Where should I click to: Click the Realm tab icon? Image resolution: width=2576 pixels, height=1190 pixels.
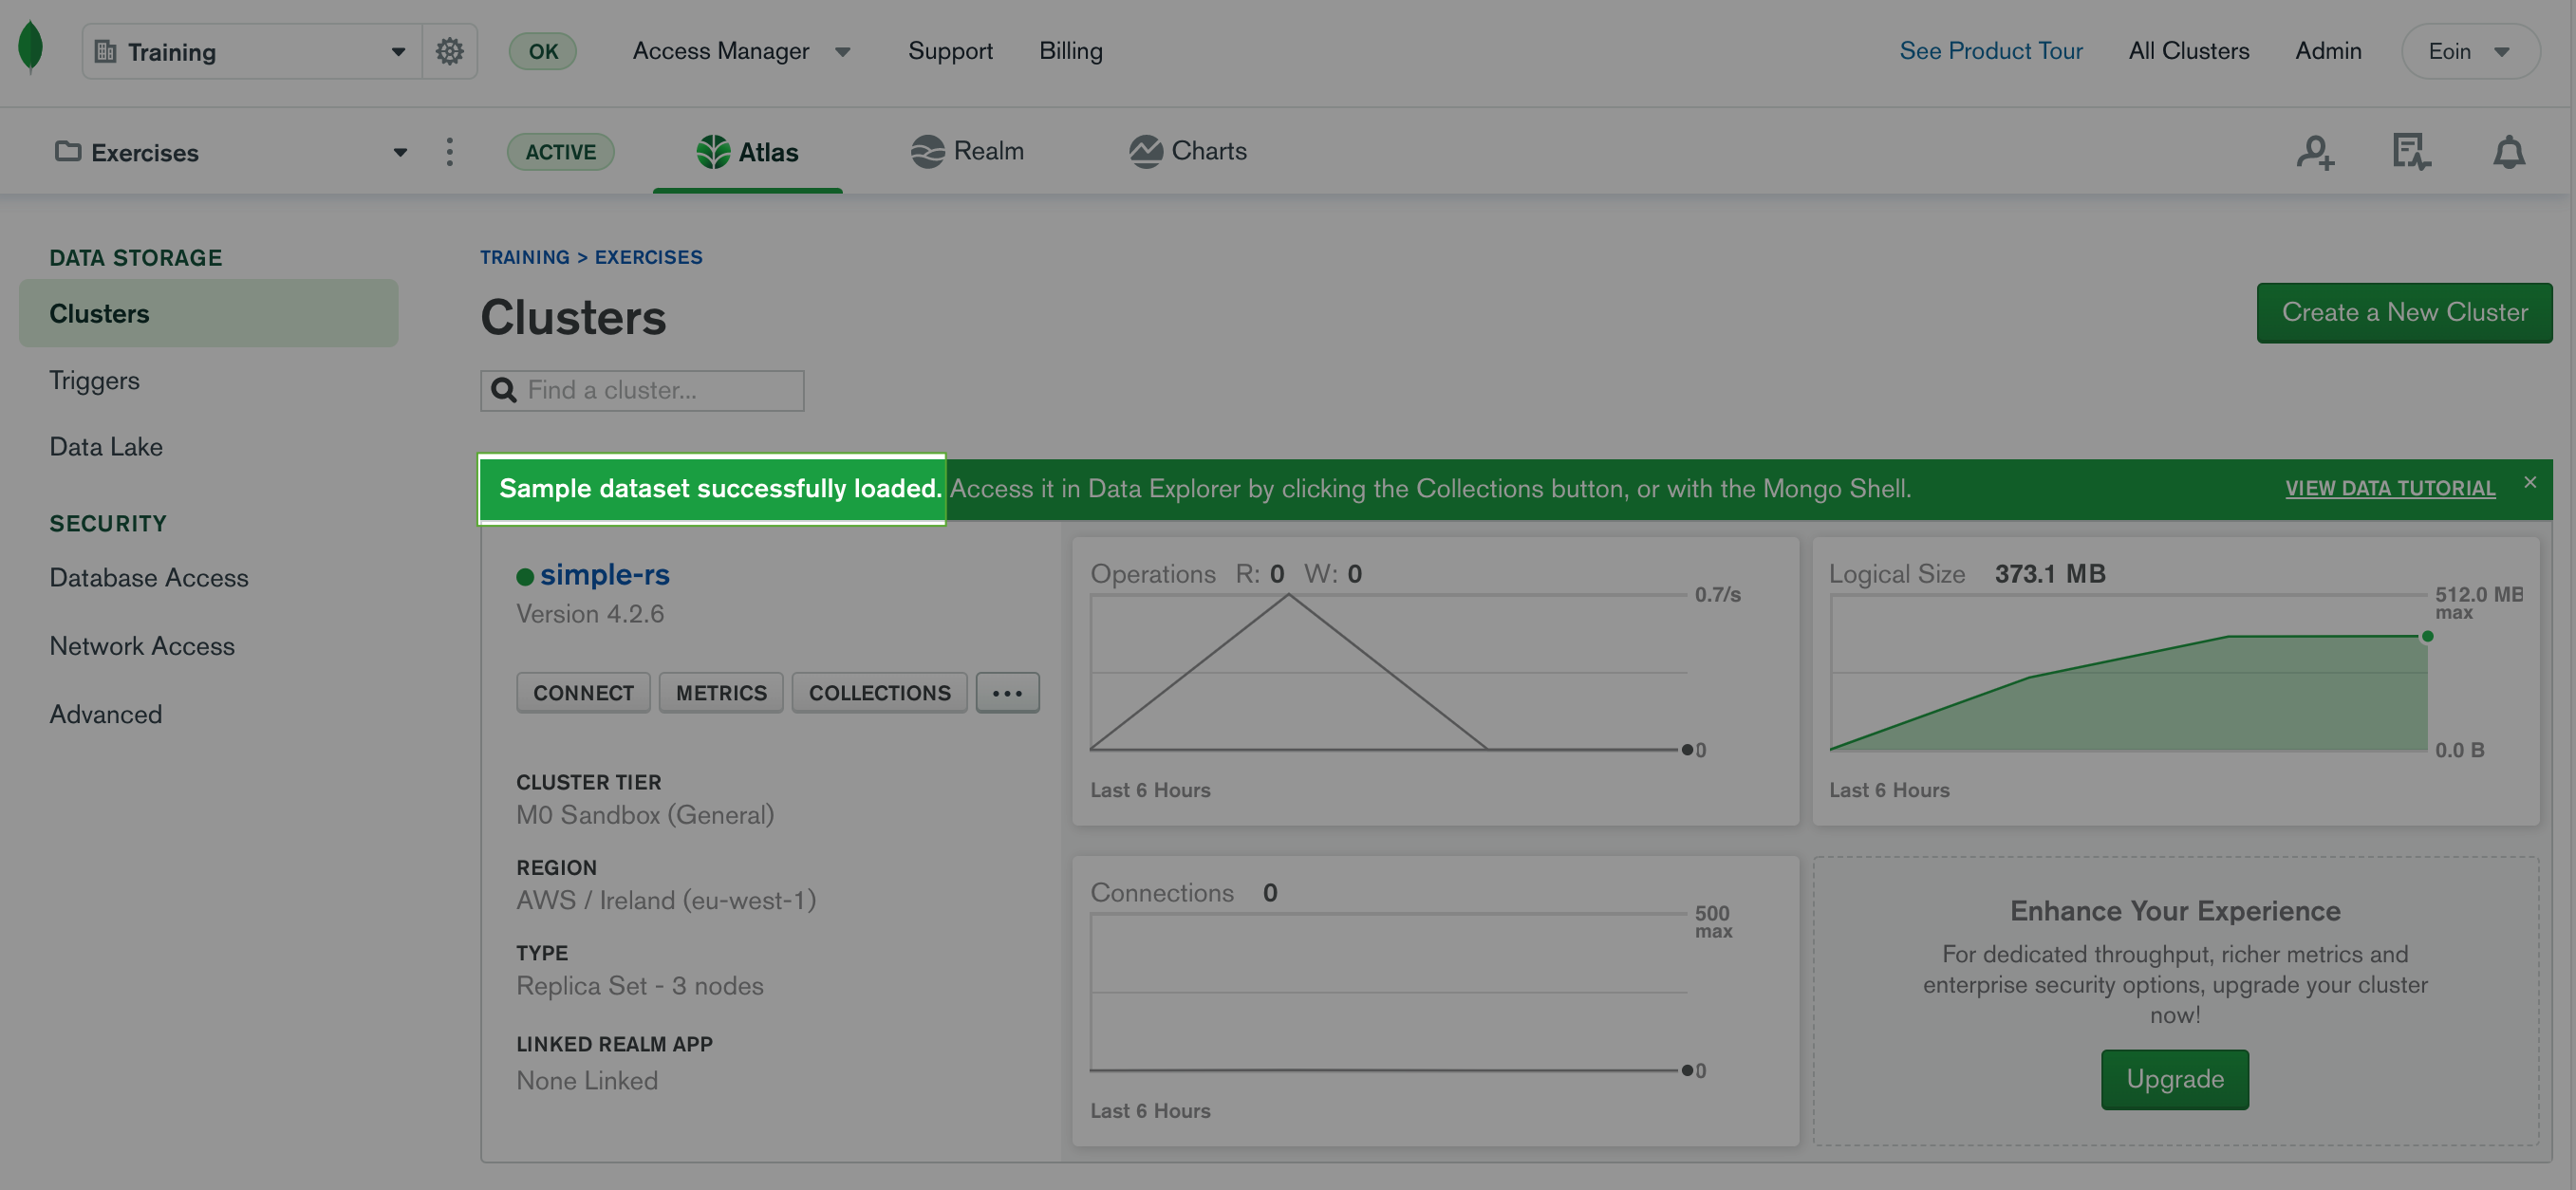tap(926, 151)
